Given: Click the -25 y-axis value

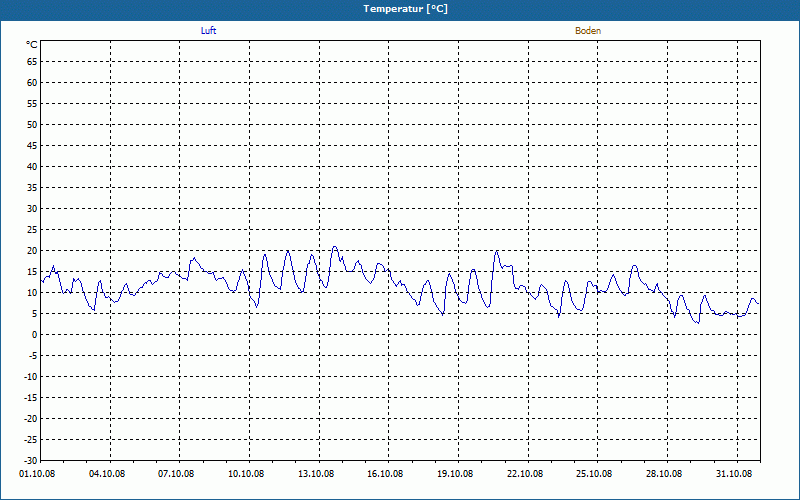Looking at the screenshot, I should coord(31,440).
